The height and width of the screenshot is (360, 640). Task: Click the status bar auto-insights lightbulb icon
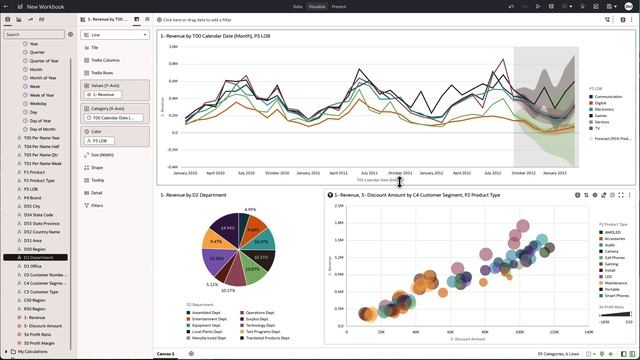click(602, 354)
